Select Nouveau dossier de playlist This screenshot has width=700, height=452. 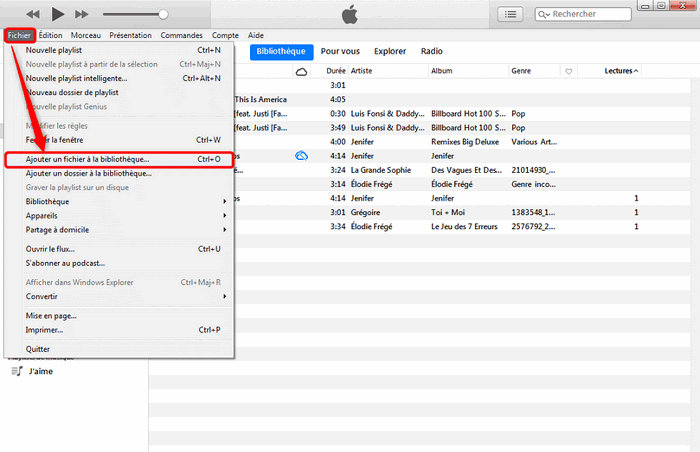pos(119,92)
